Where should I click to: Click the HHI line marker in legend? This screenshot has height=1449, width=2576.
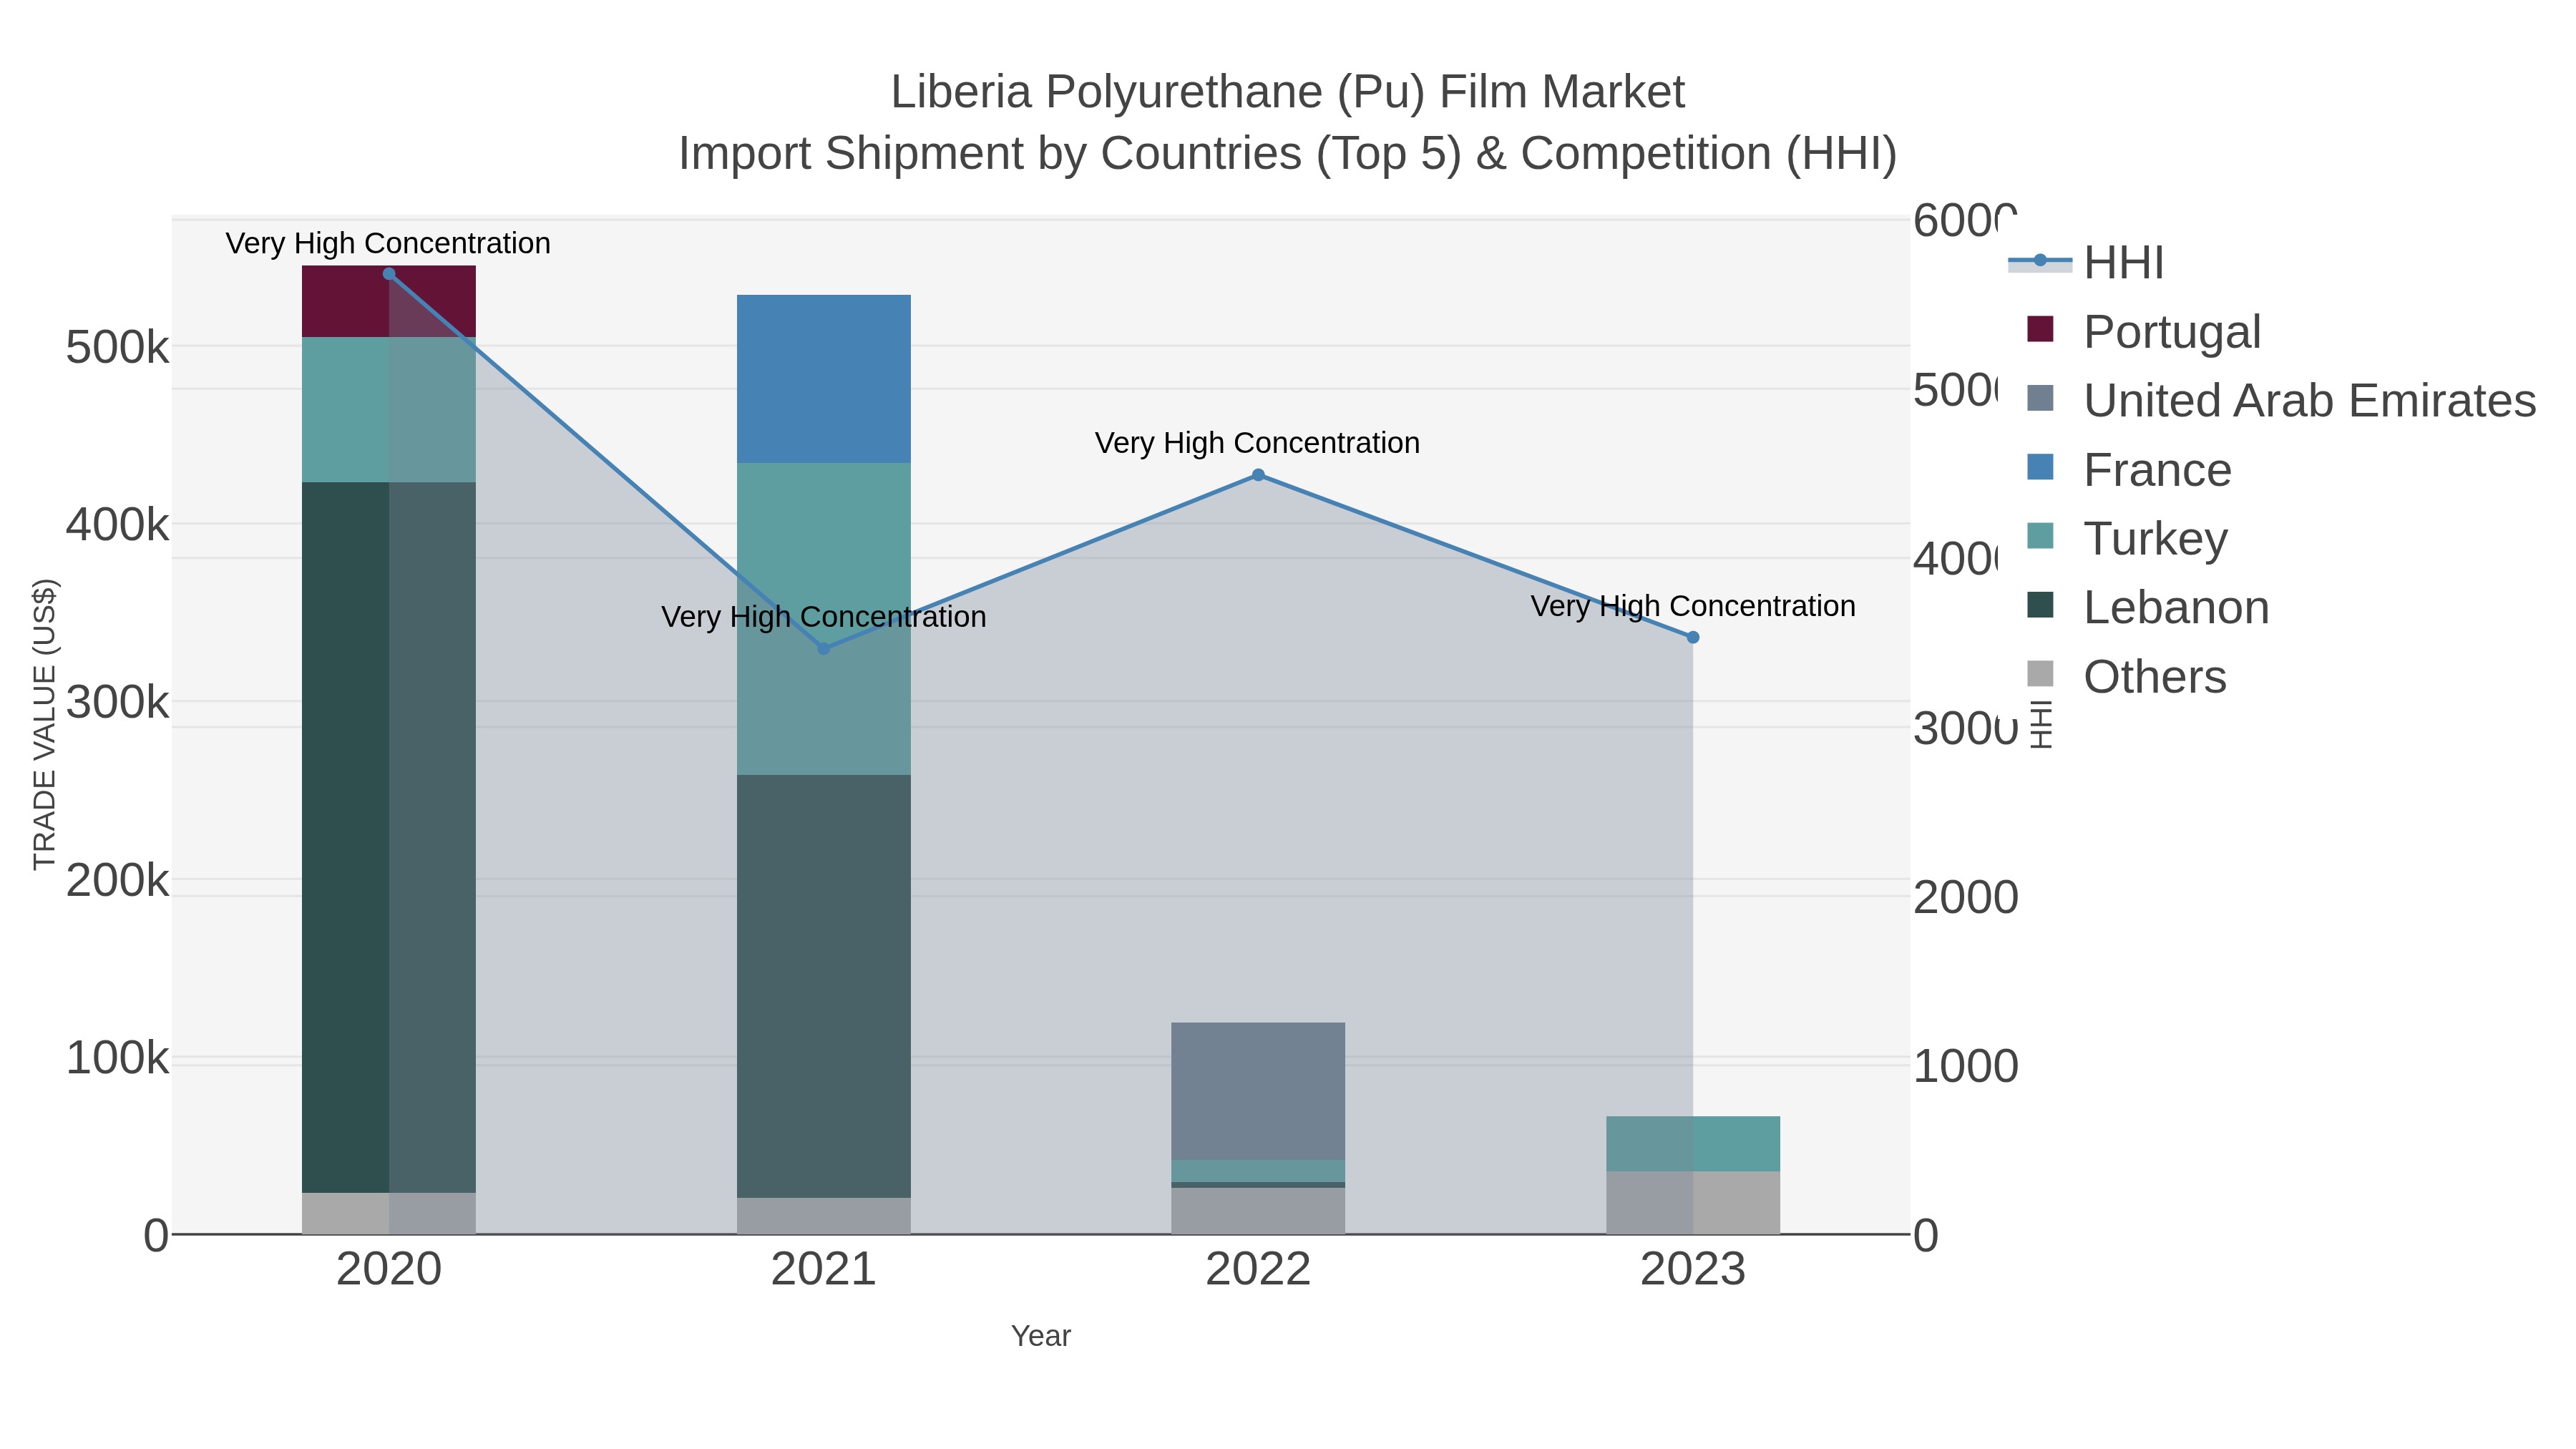[2040, 261]
